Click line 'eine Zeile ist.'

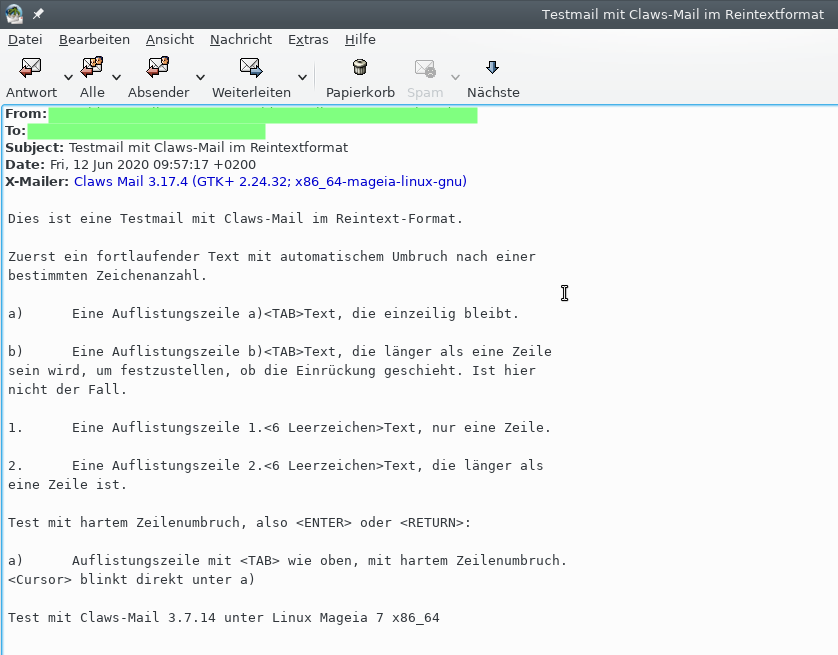coord(67,485)
